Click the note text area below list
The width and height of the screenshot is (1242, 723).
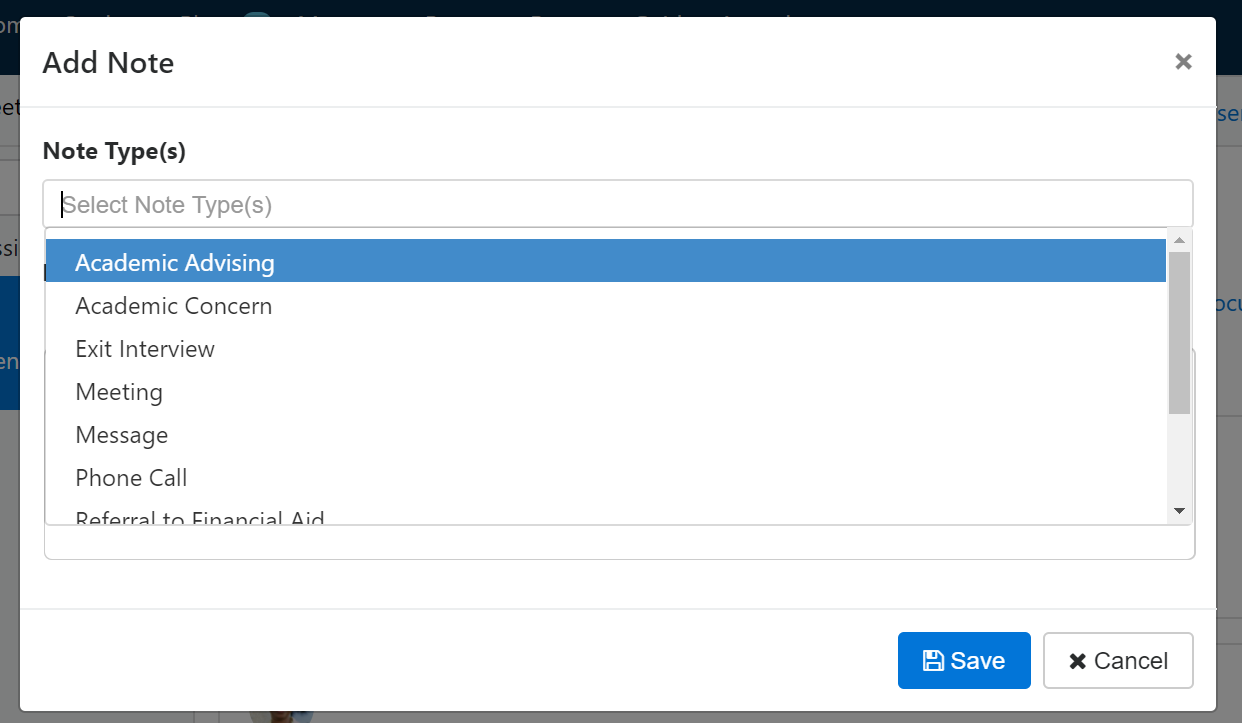[620, 542]
